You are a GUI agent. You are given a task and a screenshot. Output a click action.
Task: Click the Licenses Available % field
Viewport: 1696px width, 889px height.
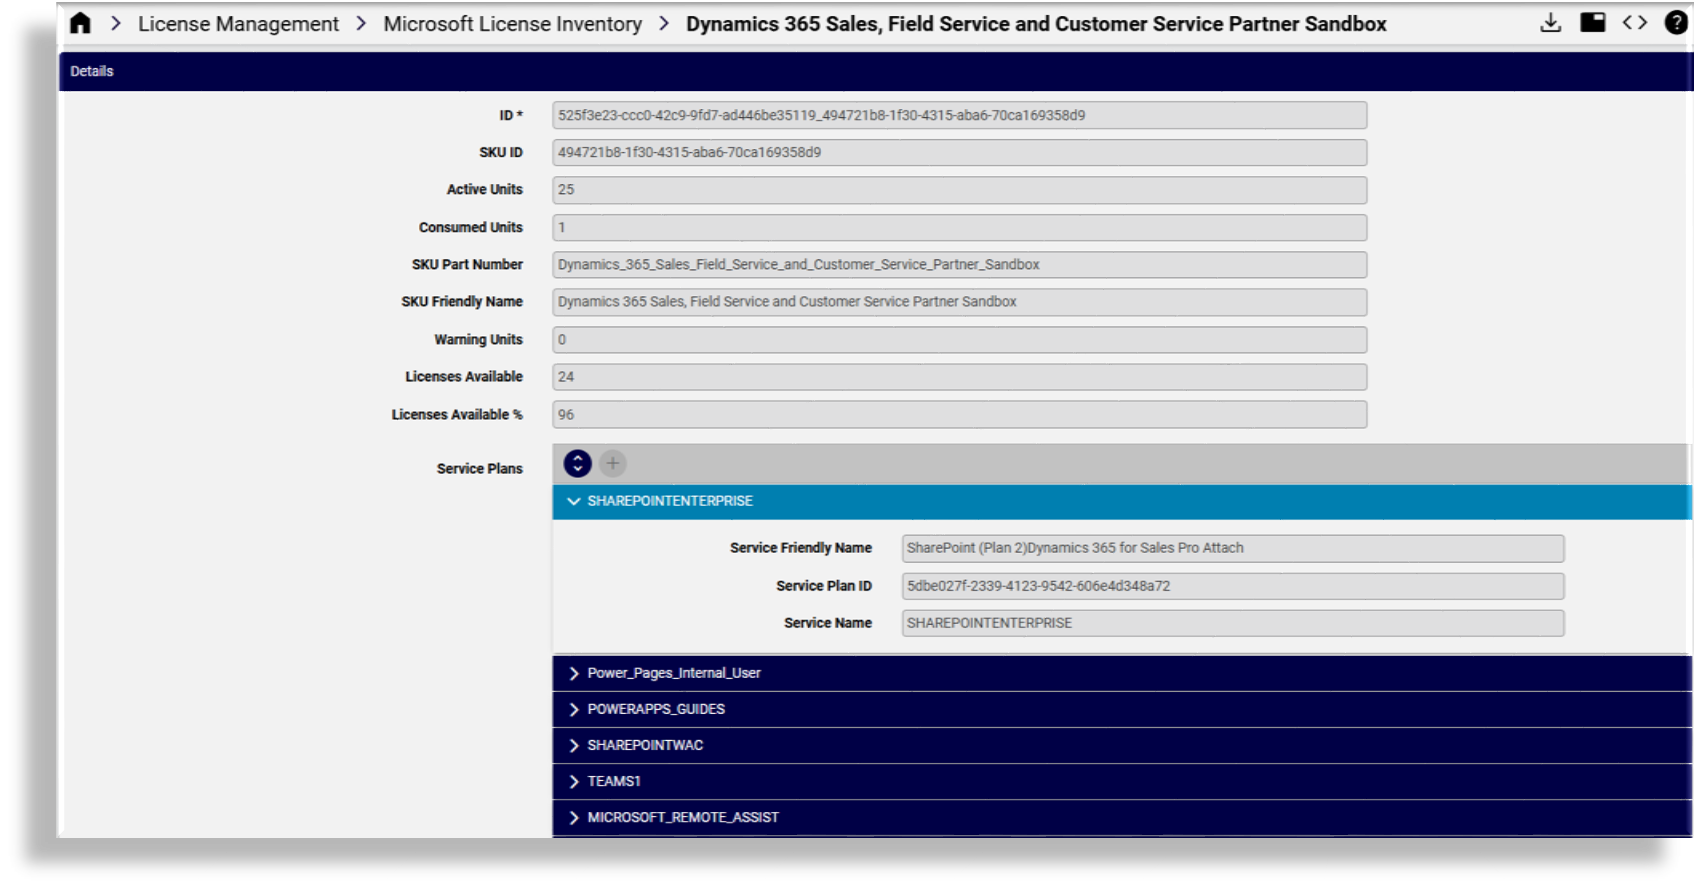(x=959, y=414)
